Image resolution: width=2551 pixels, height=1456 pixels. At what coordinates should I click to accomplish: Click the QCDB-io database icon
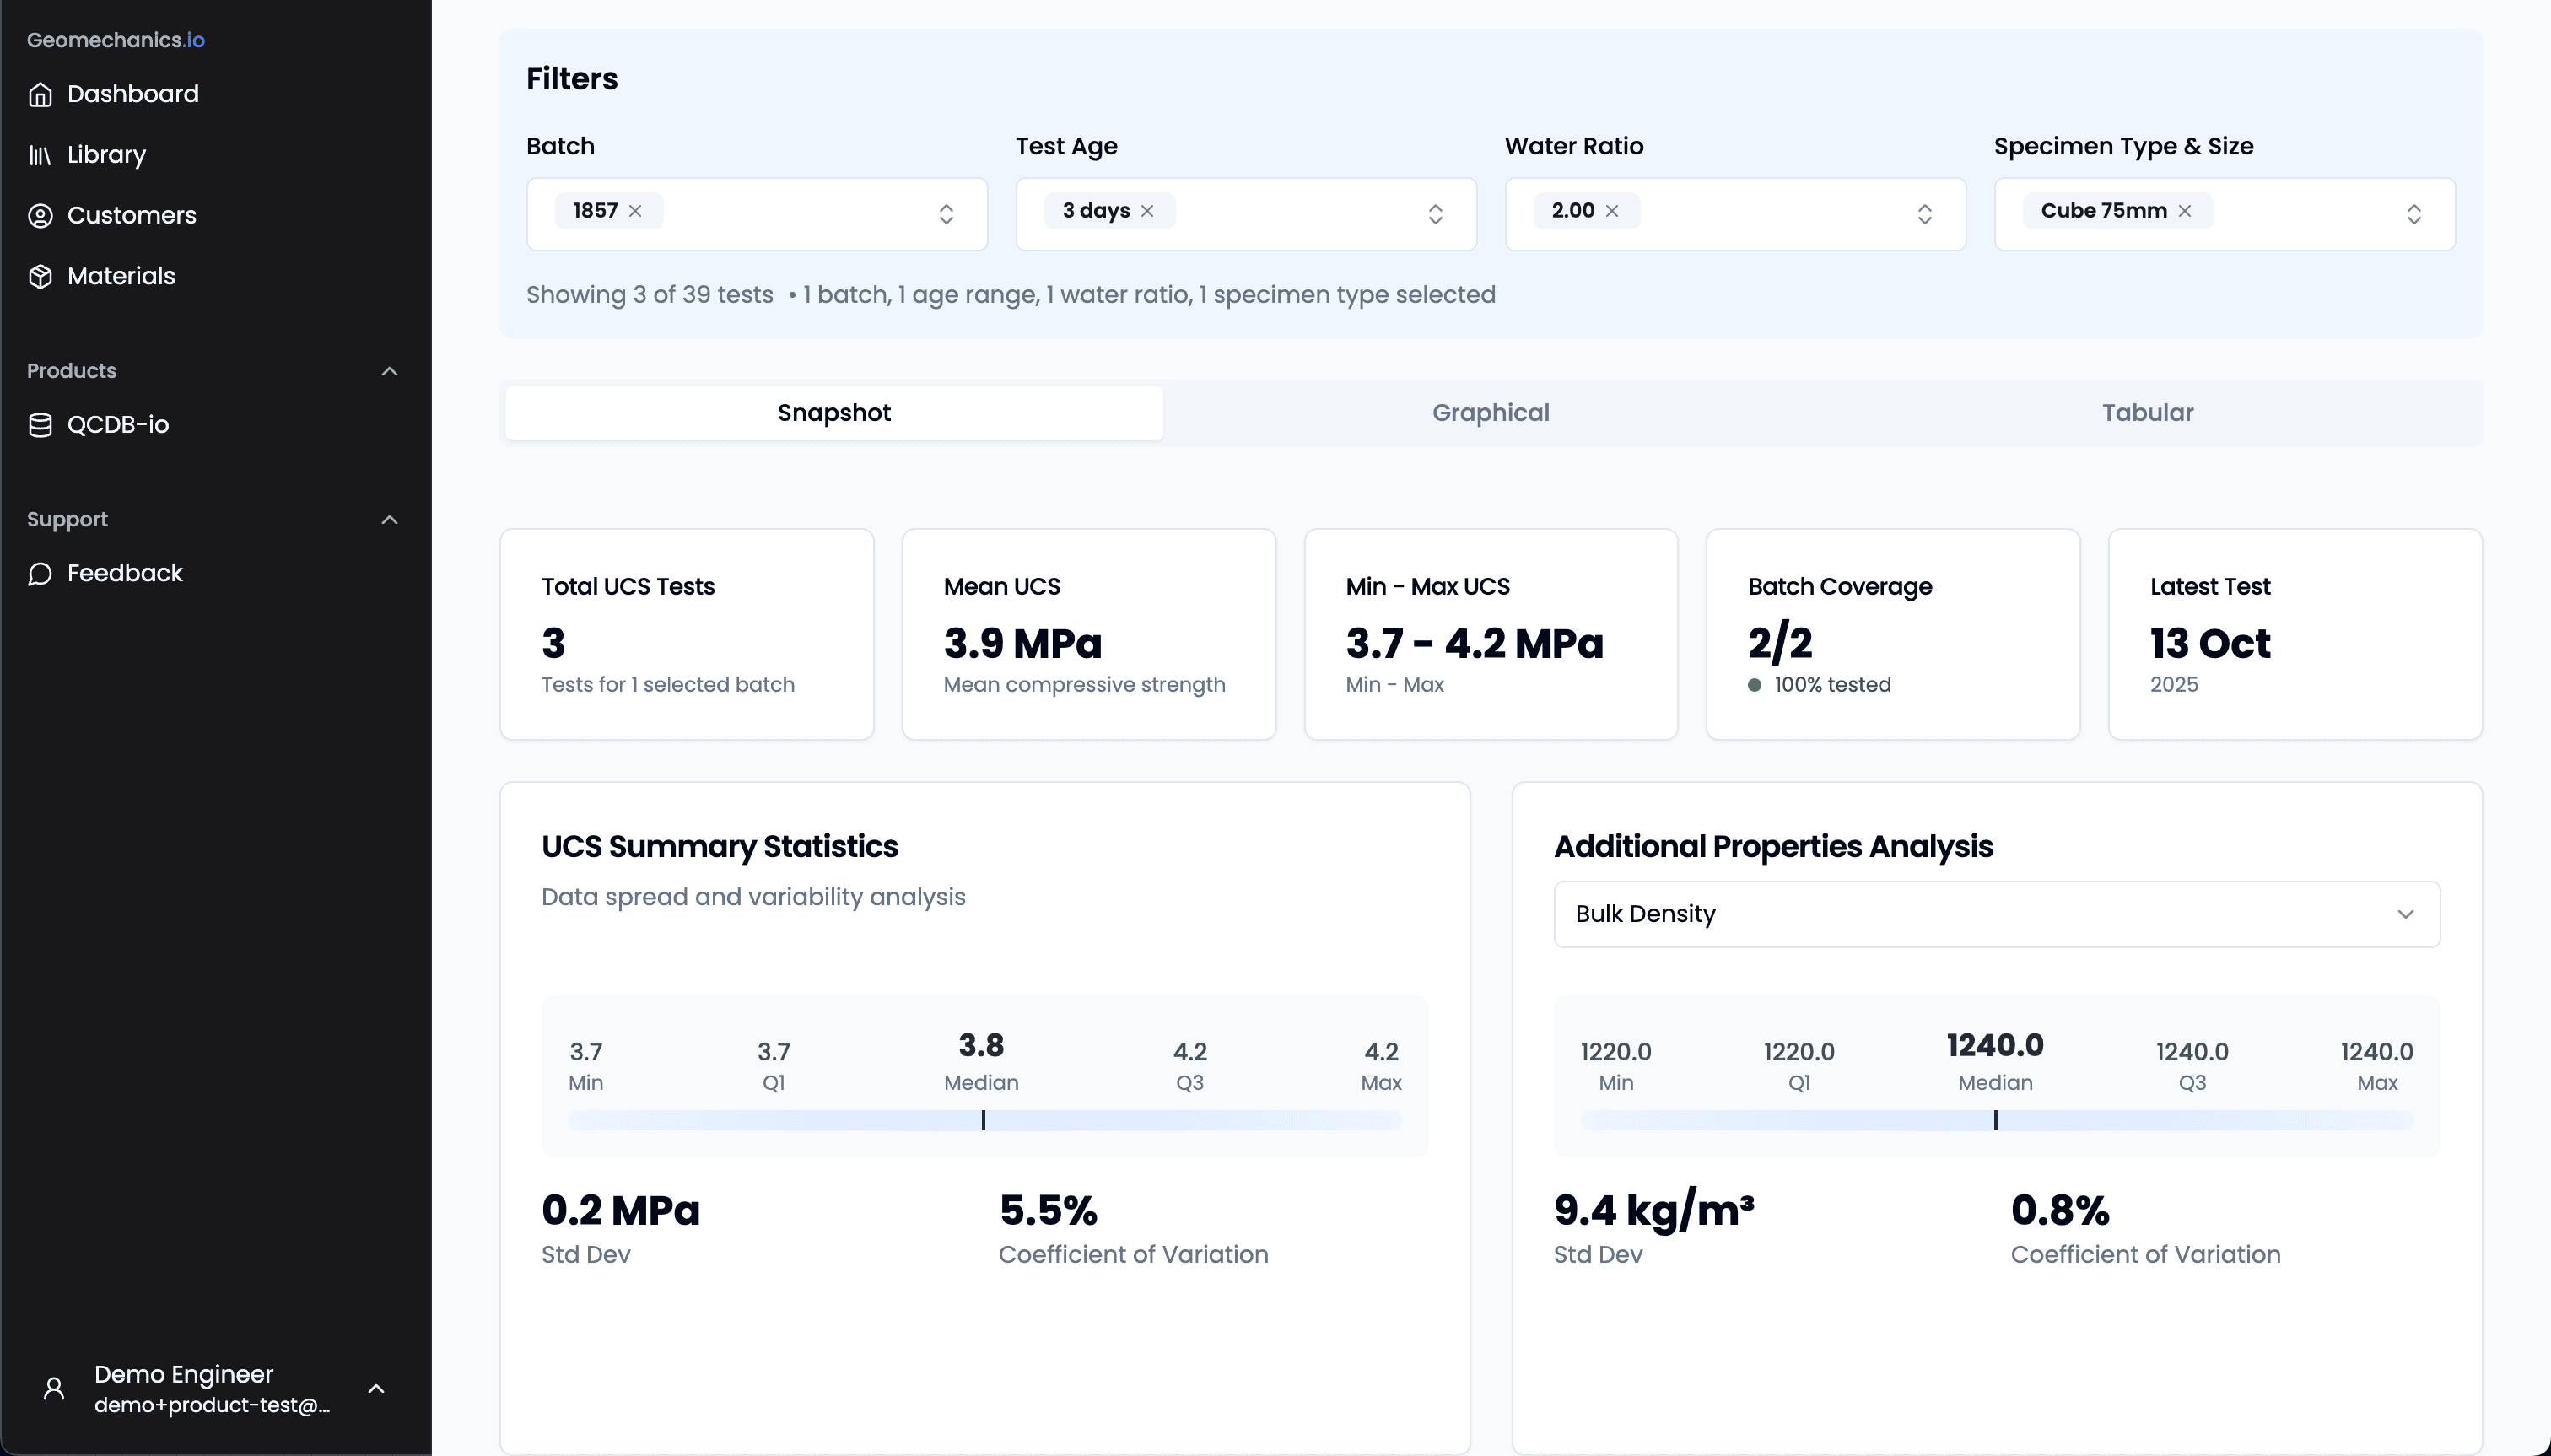point(41,424)
